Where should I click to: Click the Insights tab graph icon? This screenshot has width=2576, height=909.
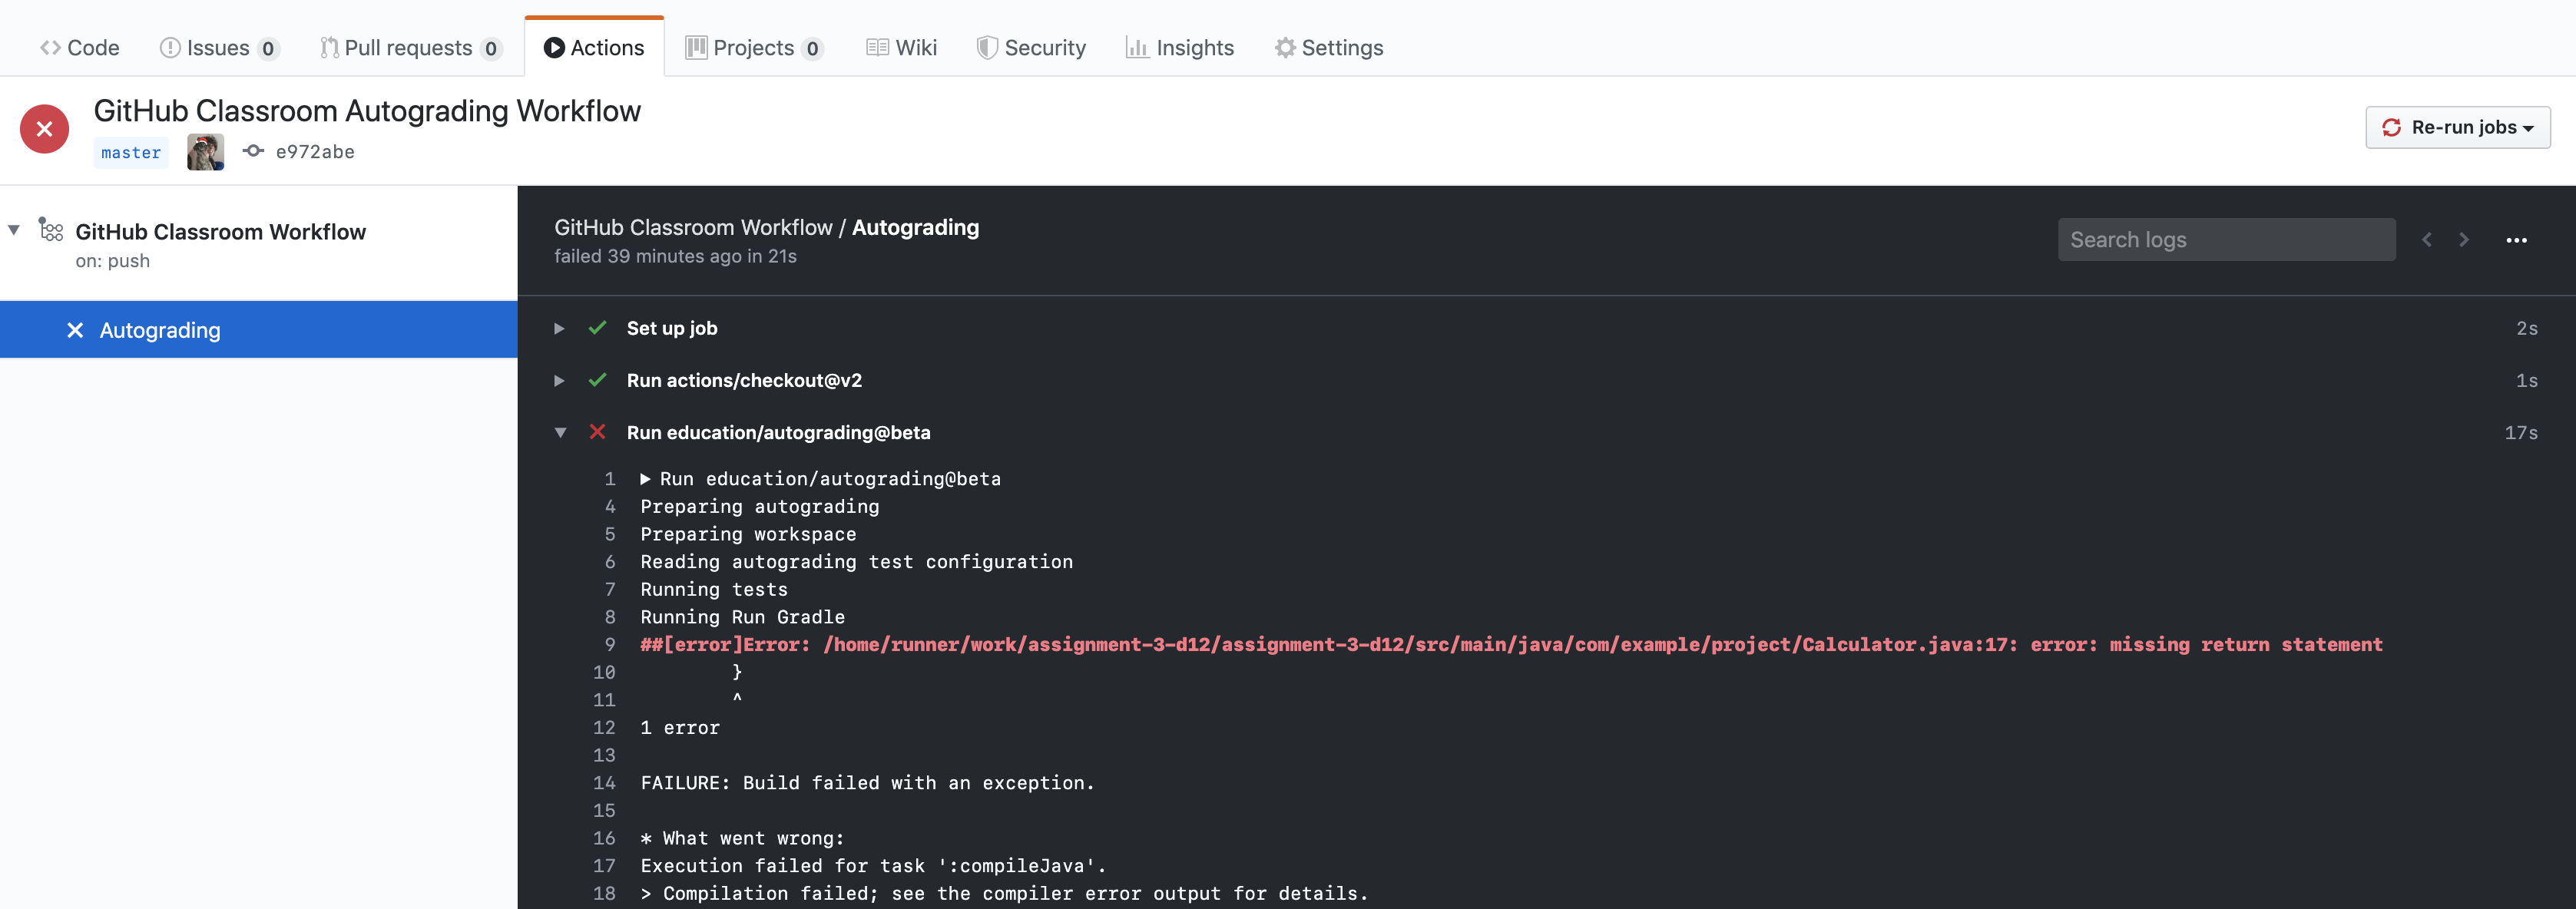[x=1137, y=47]
